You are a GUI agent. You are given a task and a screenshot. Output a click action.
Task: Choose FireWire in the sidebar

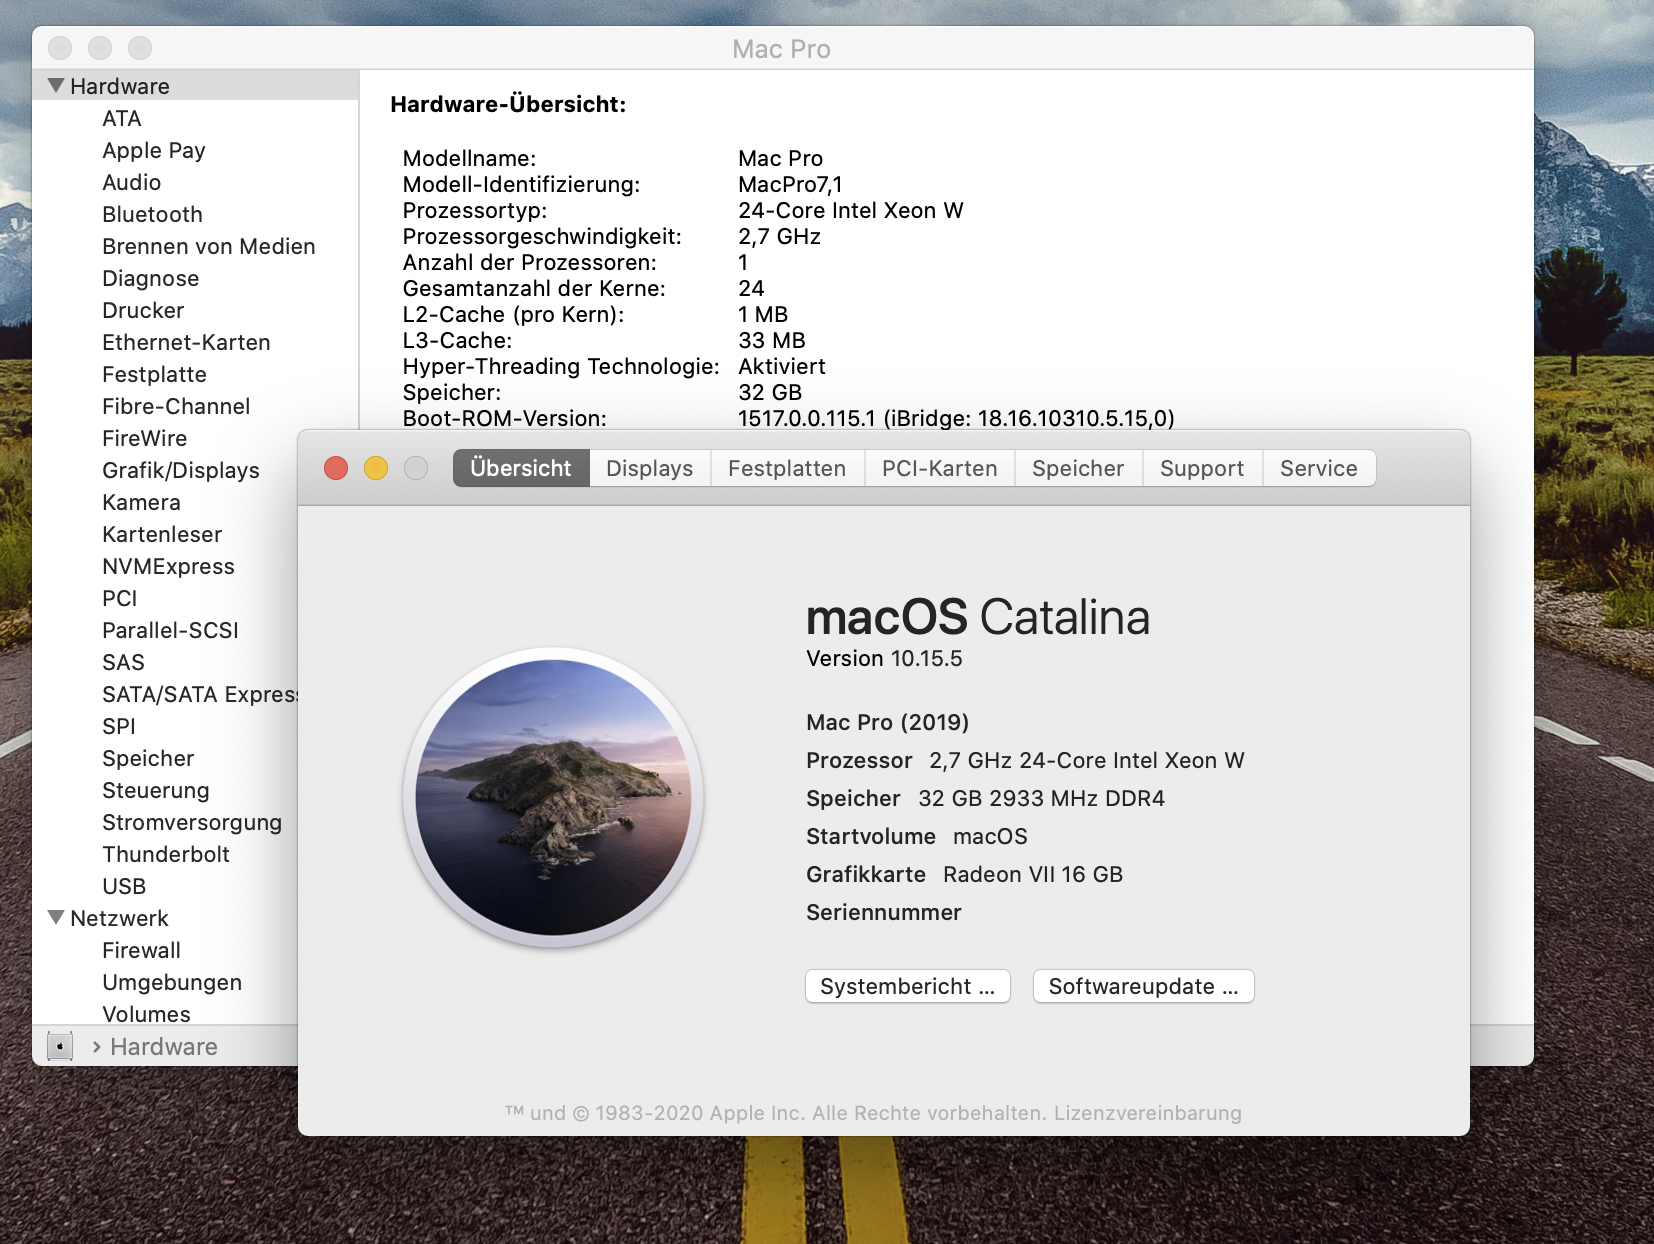coord(145,438)
